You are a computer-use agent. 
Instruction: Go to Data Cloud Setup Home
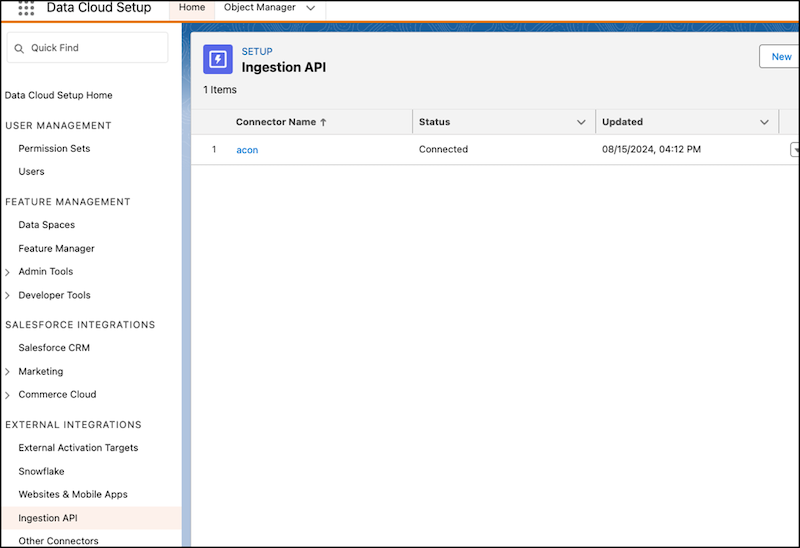59,95
